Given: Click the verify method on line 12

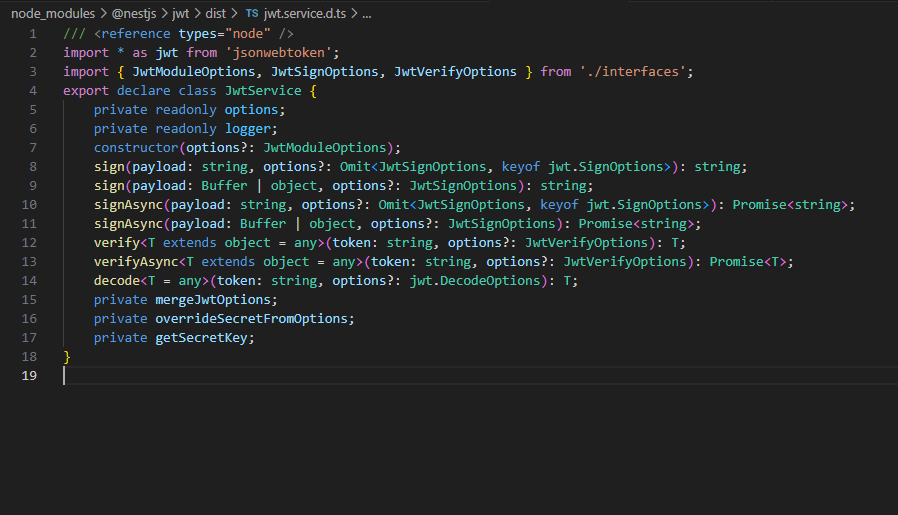Looking at the screenshot, I should click(117, 243).
